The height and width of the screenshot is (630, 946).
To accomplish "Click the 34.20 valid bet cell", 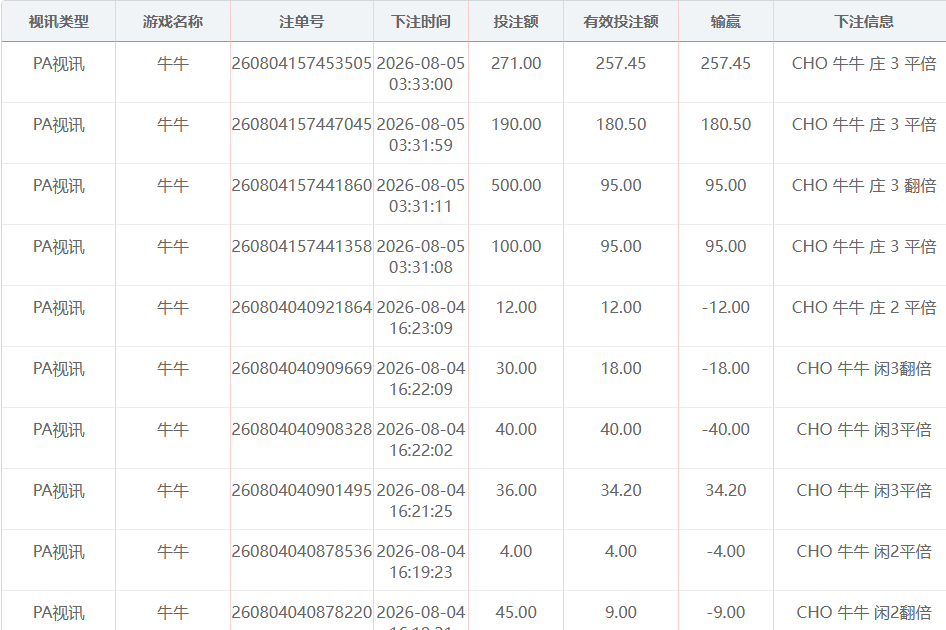I will (x=621, y=490).
